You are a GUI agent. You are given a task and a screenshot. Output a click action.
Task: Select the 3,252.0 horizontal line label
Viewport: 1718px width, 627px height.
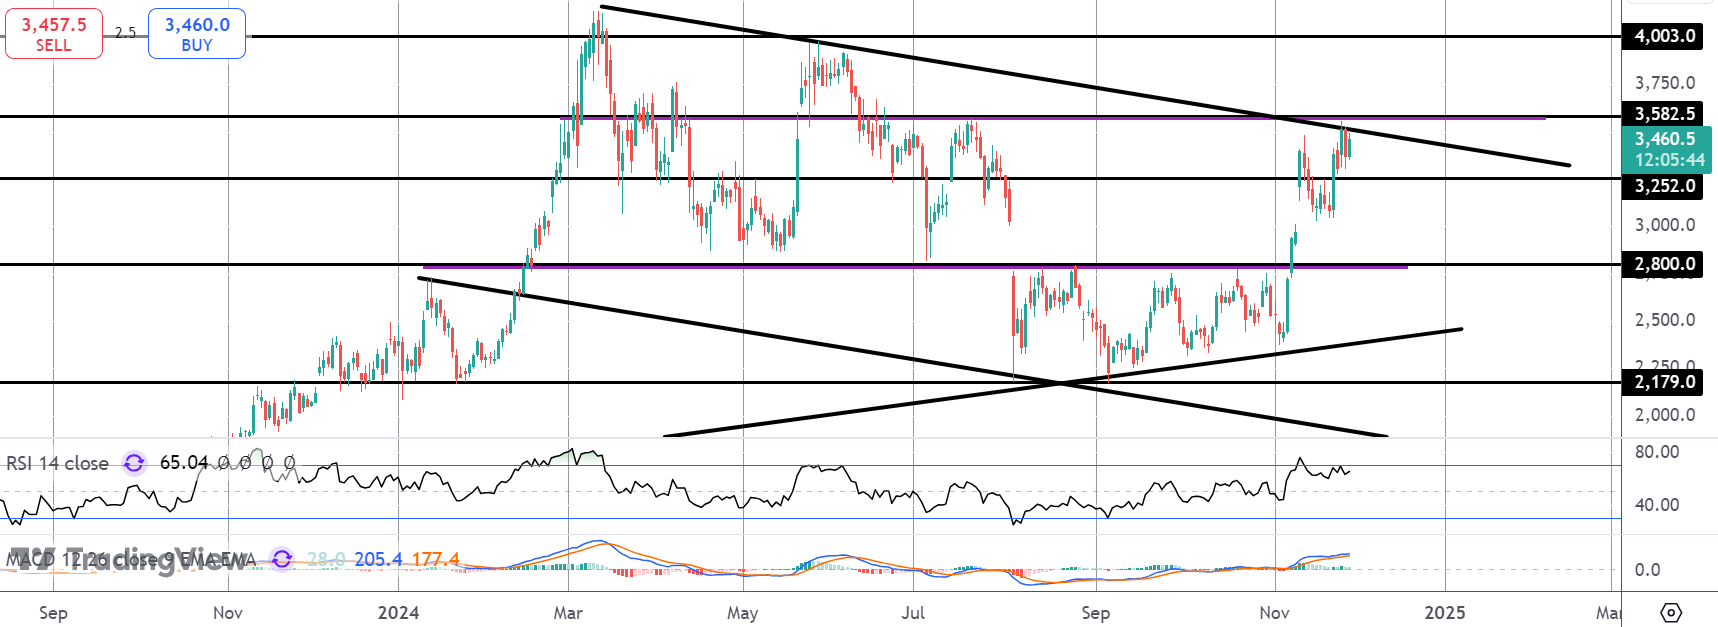[x=1665, y=186]
